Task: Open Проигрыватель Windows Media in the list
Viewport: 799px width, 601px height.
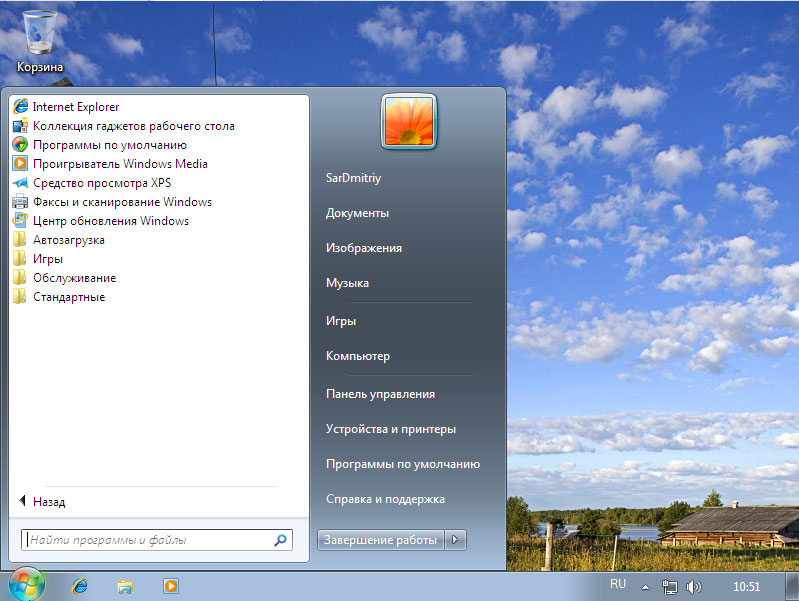Action: [120, 164]
